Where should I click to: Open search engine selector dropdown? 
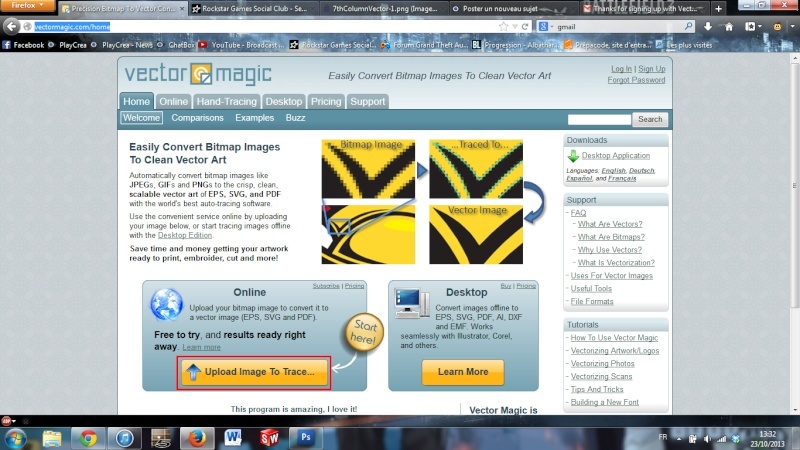(x=545, y=27)
